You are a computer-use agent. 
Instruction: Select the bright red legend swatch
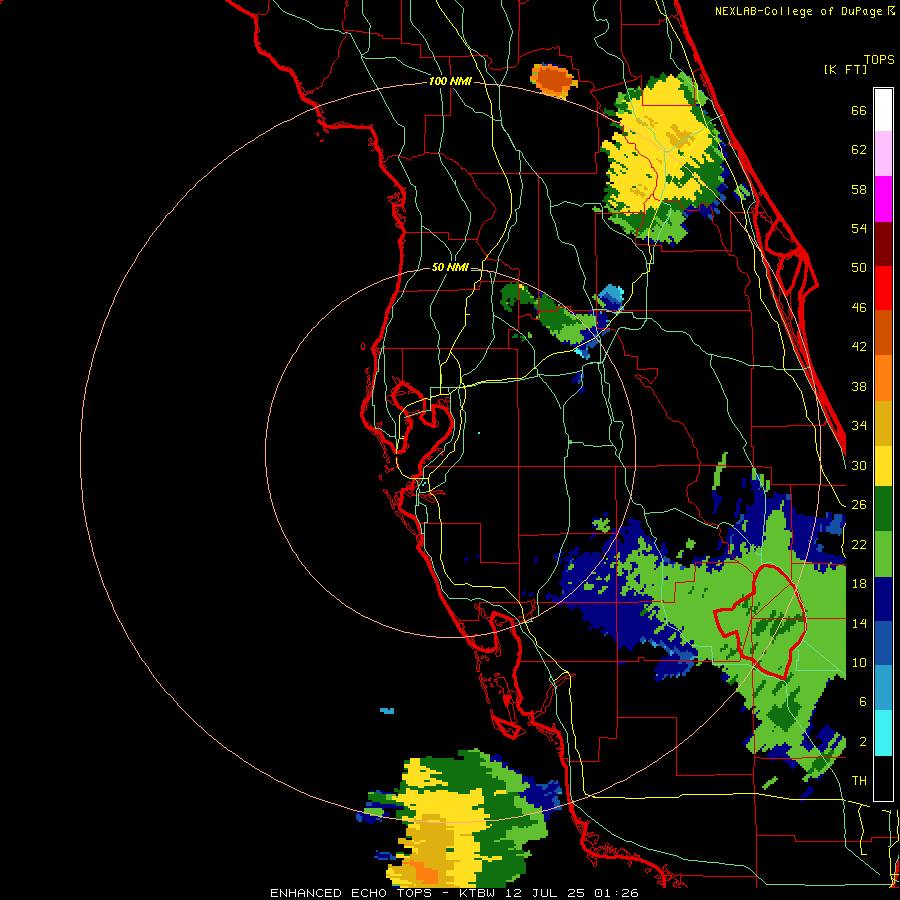click(883, 288)
